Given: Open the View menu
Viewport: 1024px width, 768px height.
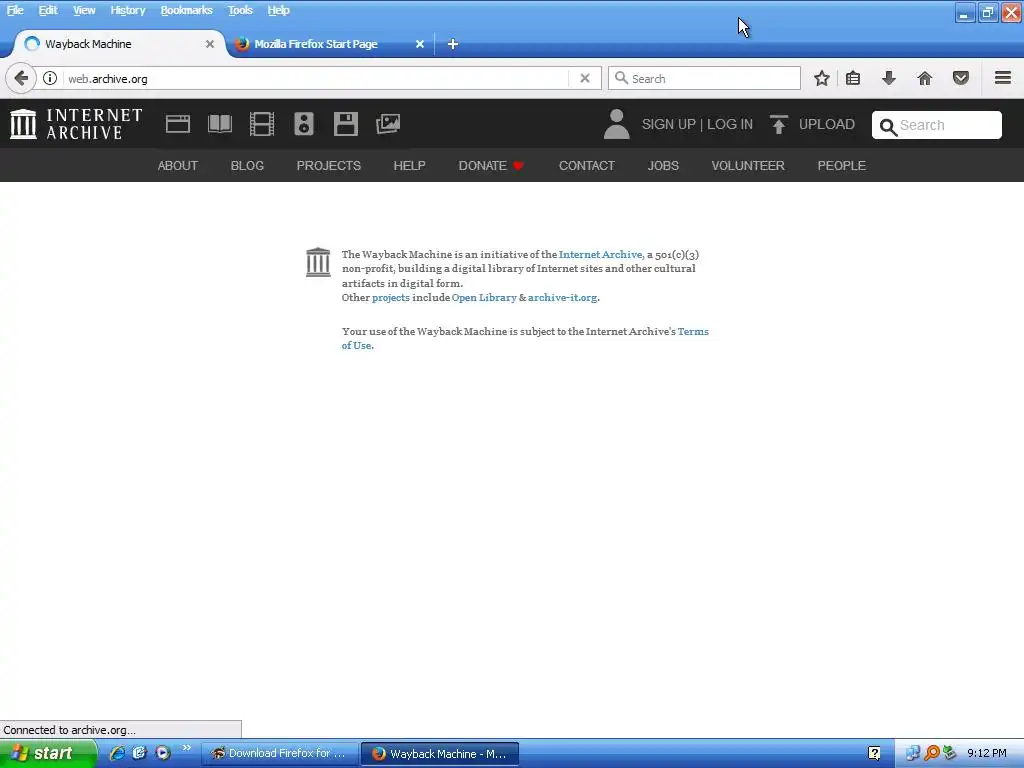Looking at the screenshot, I should coord(84,10).
